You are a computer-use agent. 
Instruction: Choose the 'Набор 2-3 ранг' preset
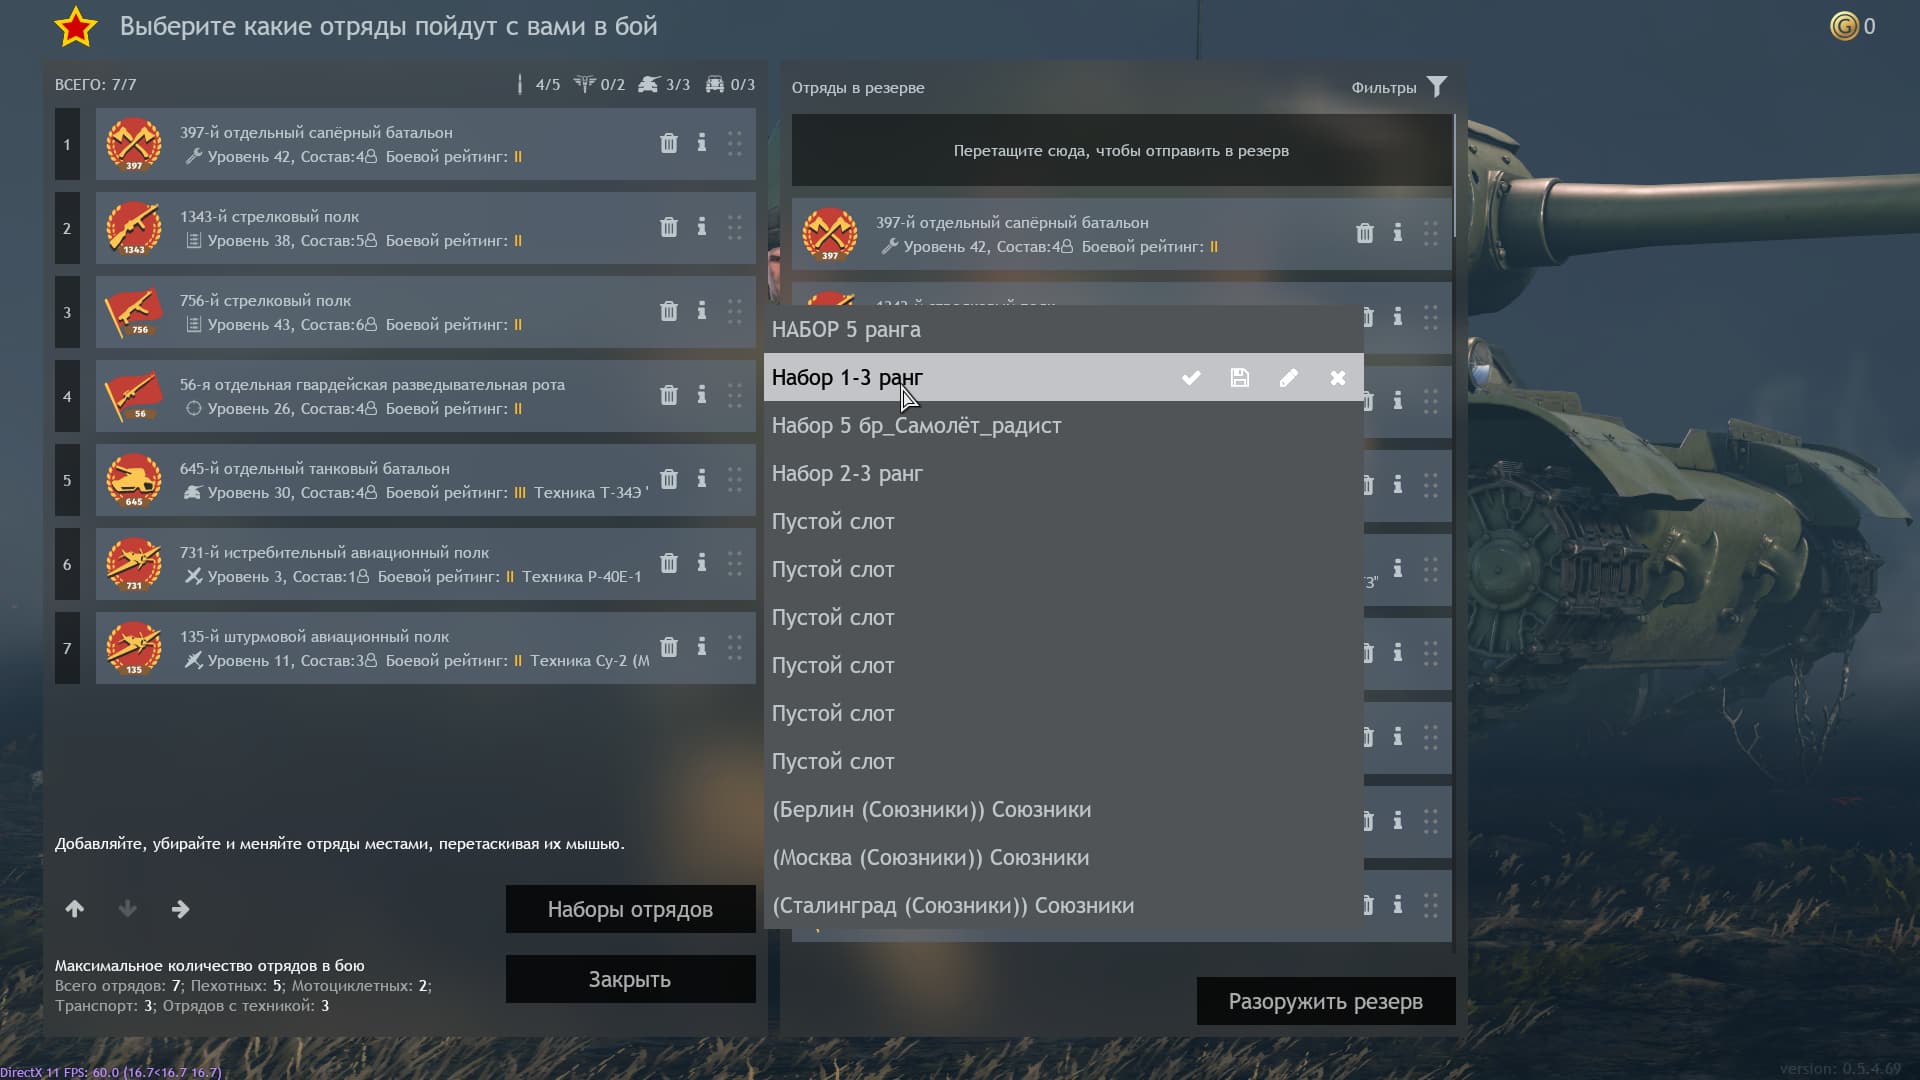point(847,474)
